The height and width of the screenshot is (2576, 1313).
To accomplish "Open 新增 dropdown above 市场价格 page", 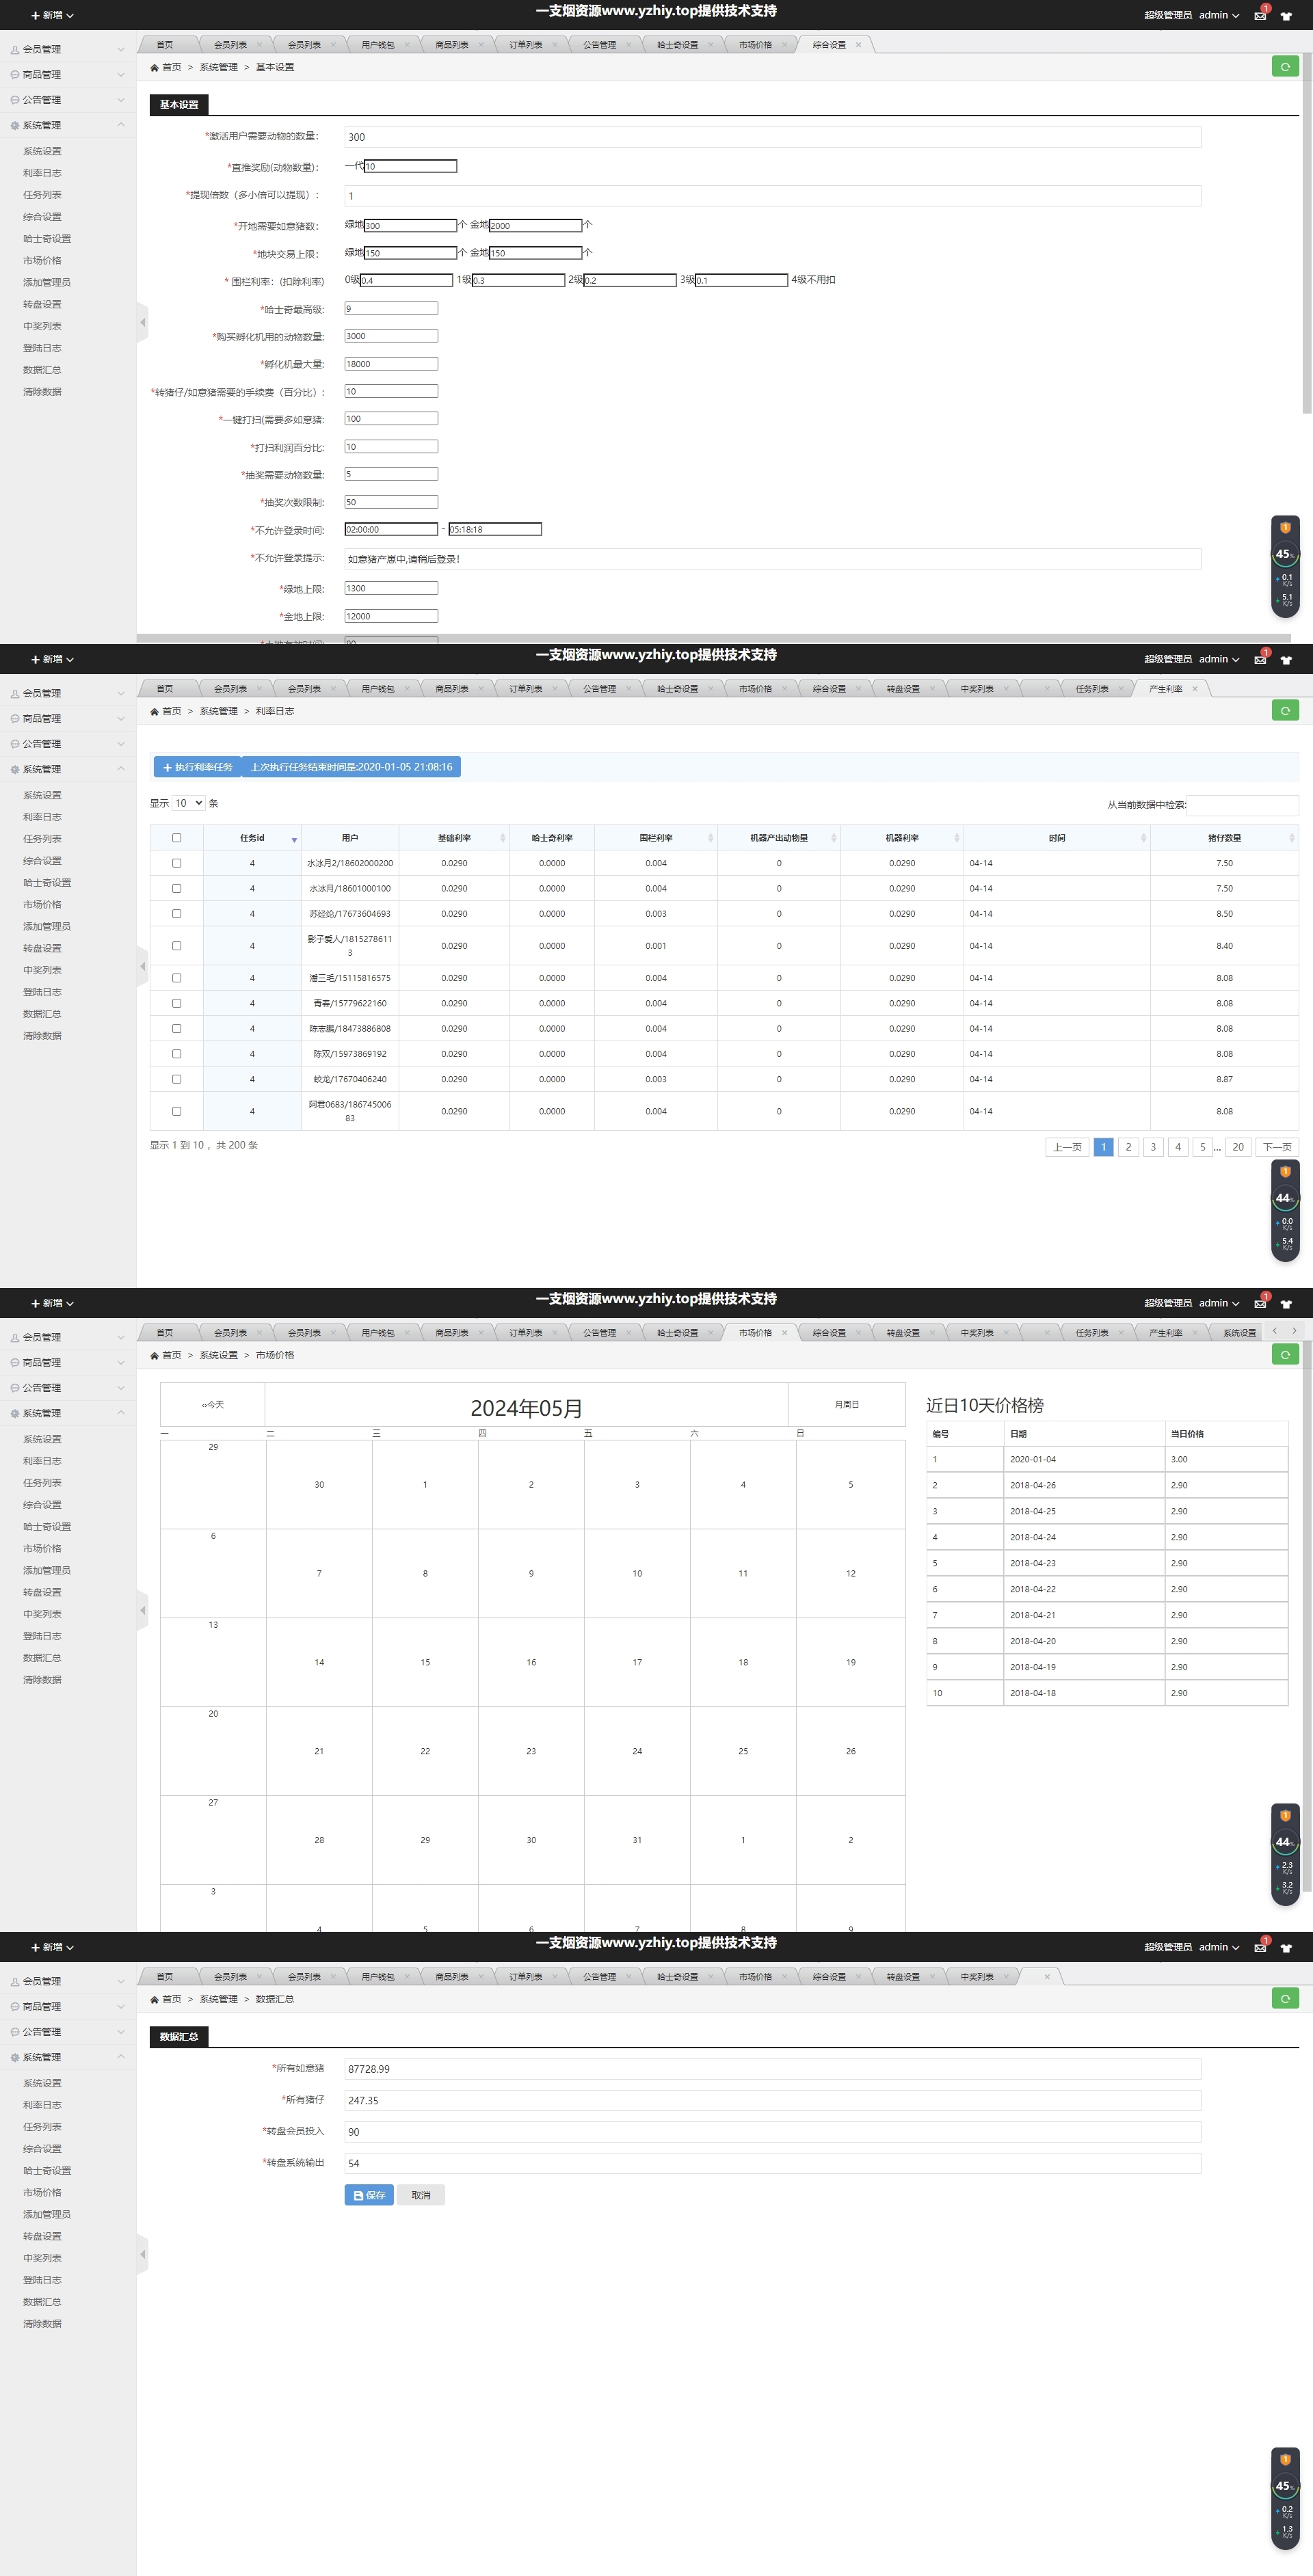I will [x=52, y=1304].
